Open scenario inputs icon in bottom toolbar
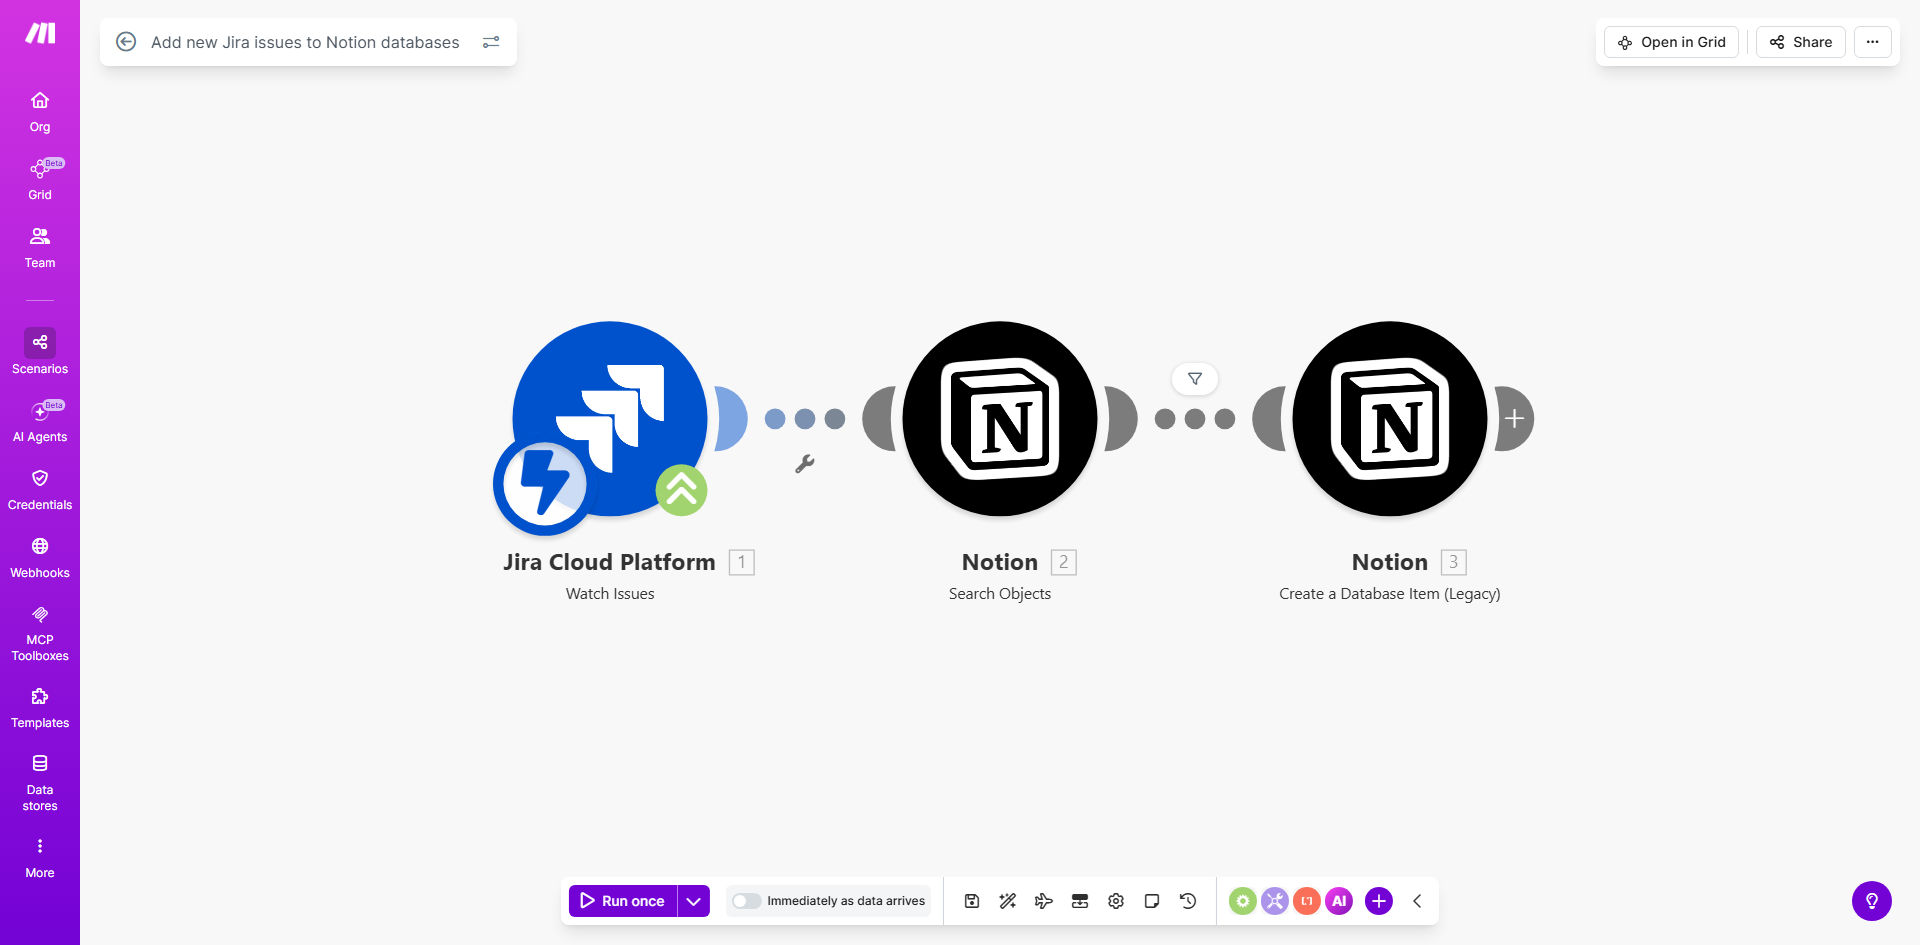The width and height of the screenshot is (1920, 945). point(1080,901)
